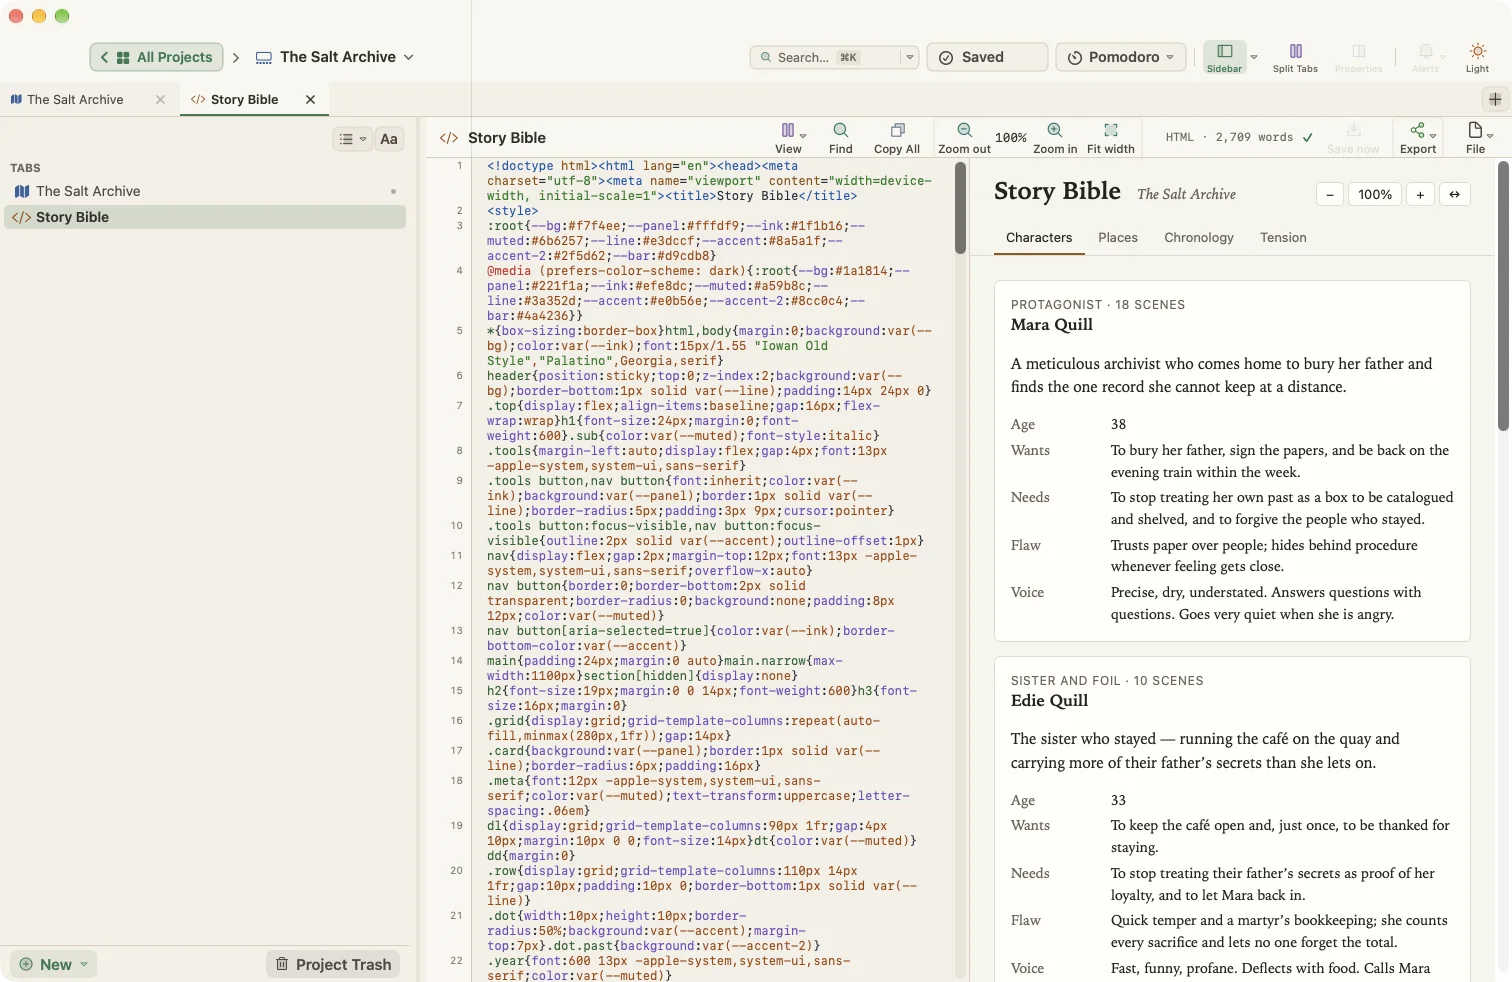
Task: Open the Project Trash
Action: 333,964
